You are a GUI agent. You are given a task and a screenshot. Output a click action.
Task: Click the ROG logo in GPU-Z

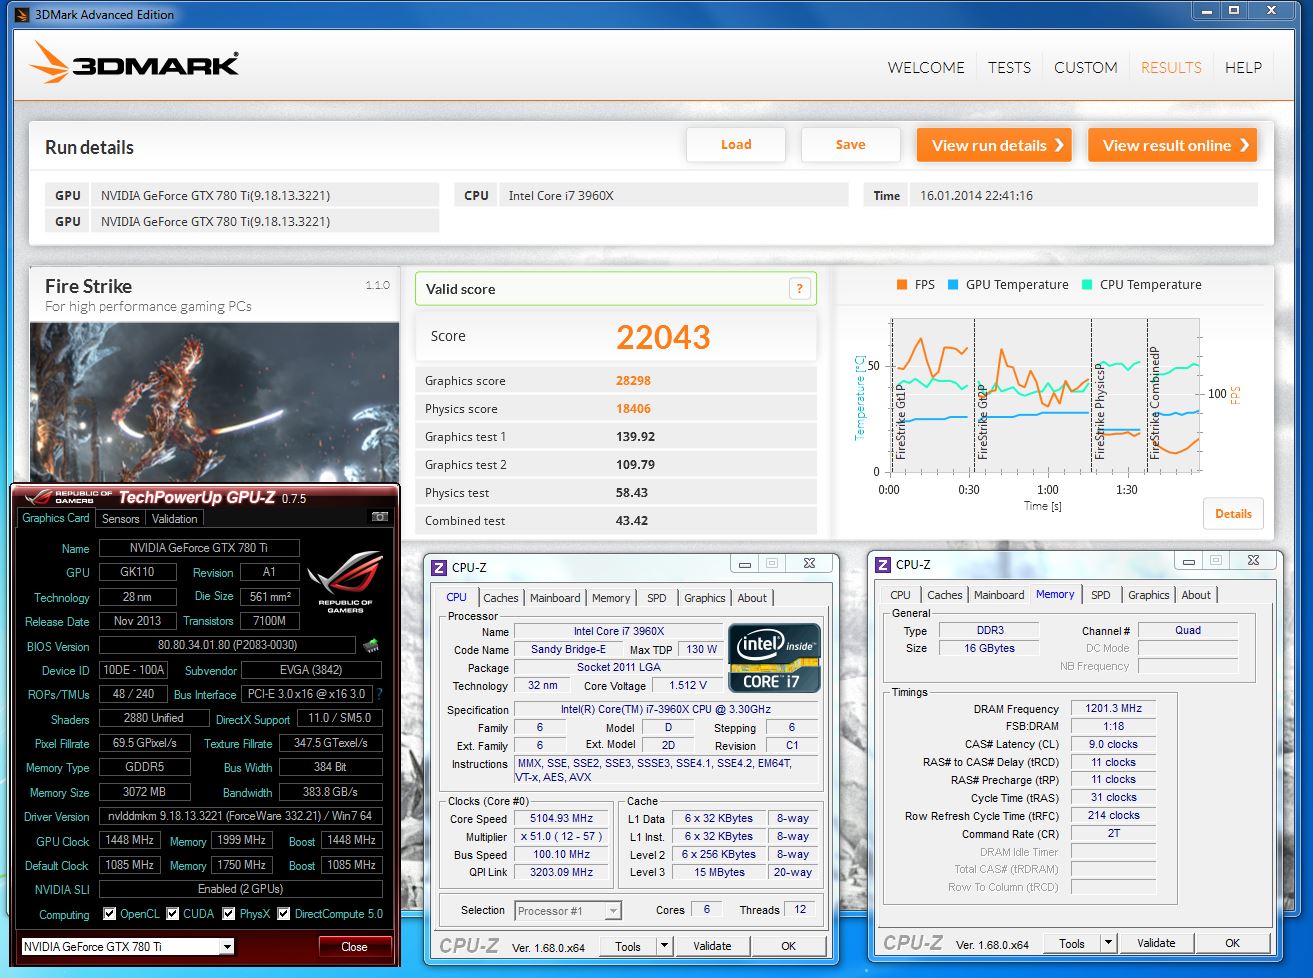345,583
